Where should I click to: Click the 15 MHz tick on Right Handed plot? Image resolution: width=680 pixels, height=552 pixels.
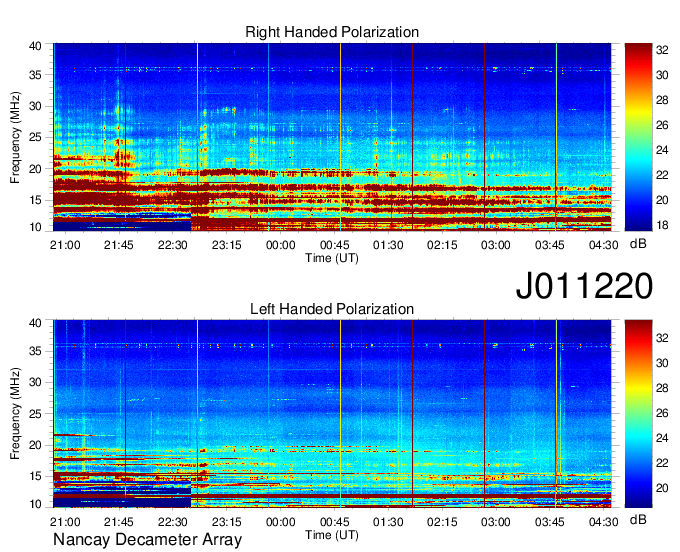(35, 200)
